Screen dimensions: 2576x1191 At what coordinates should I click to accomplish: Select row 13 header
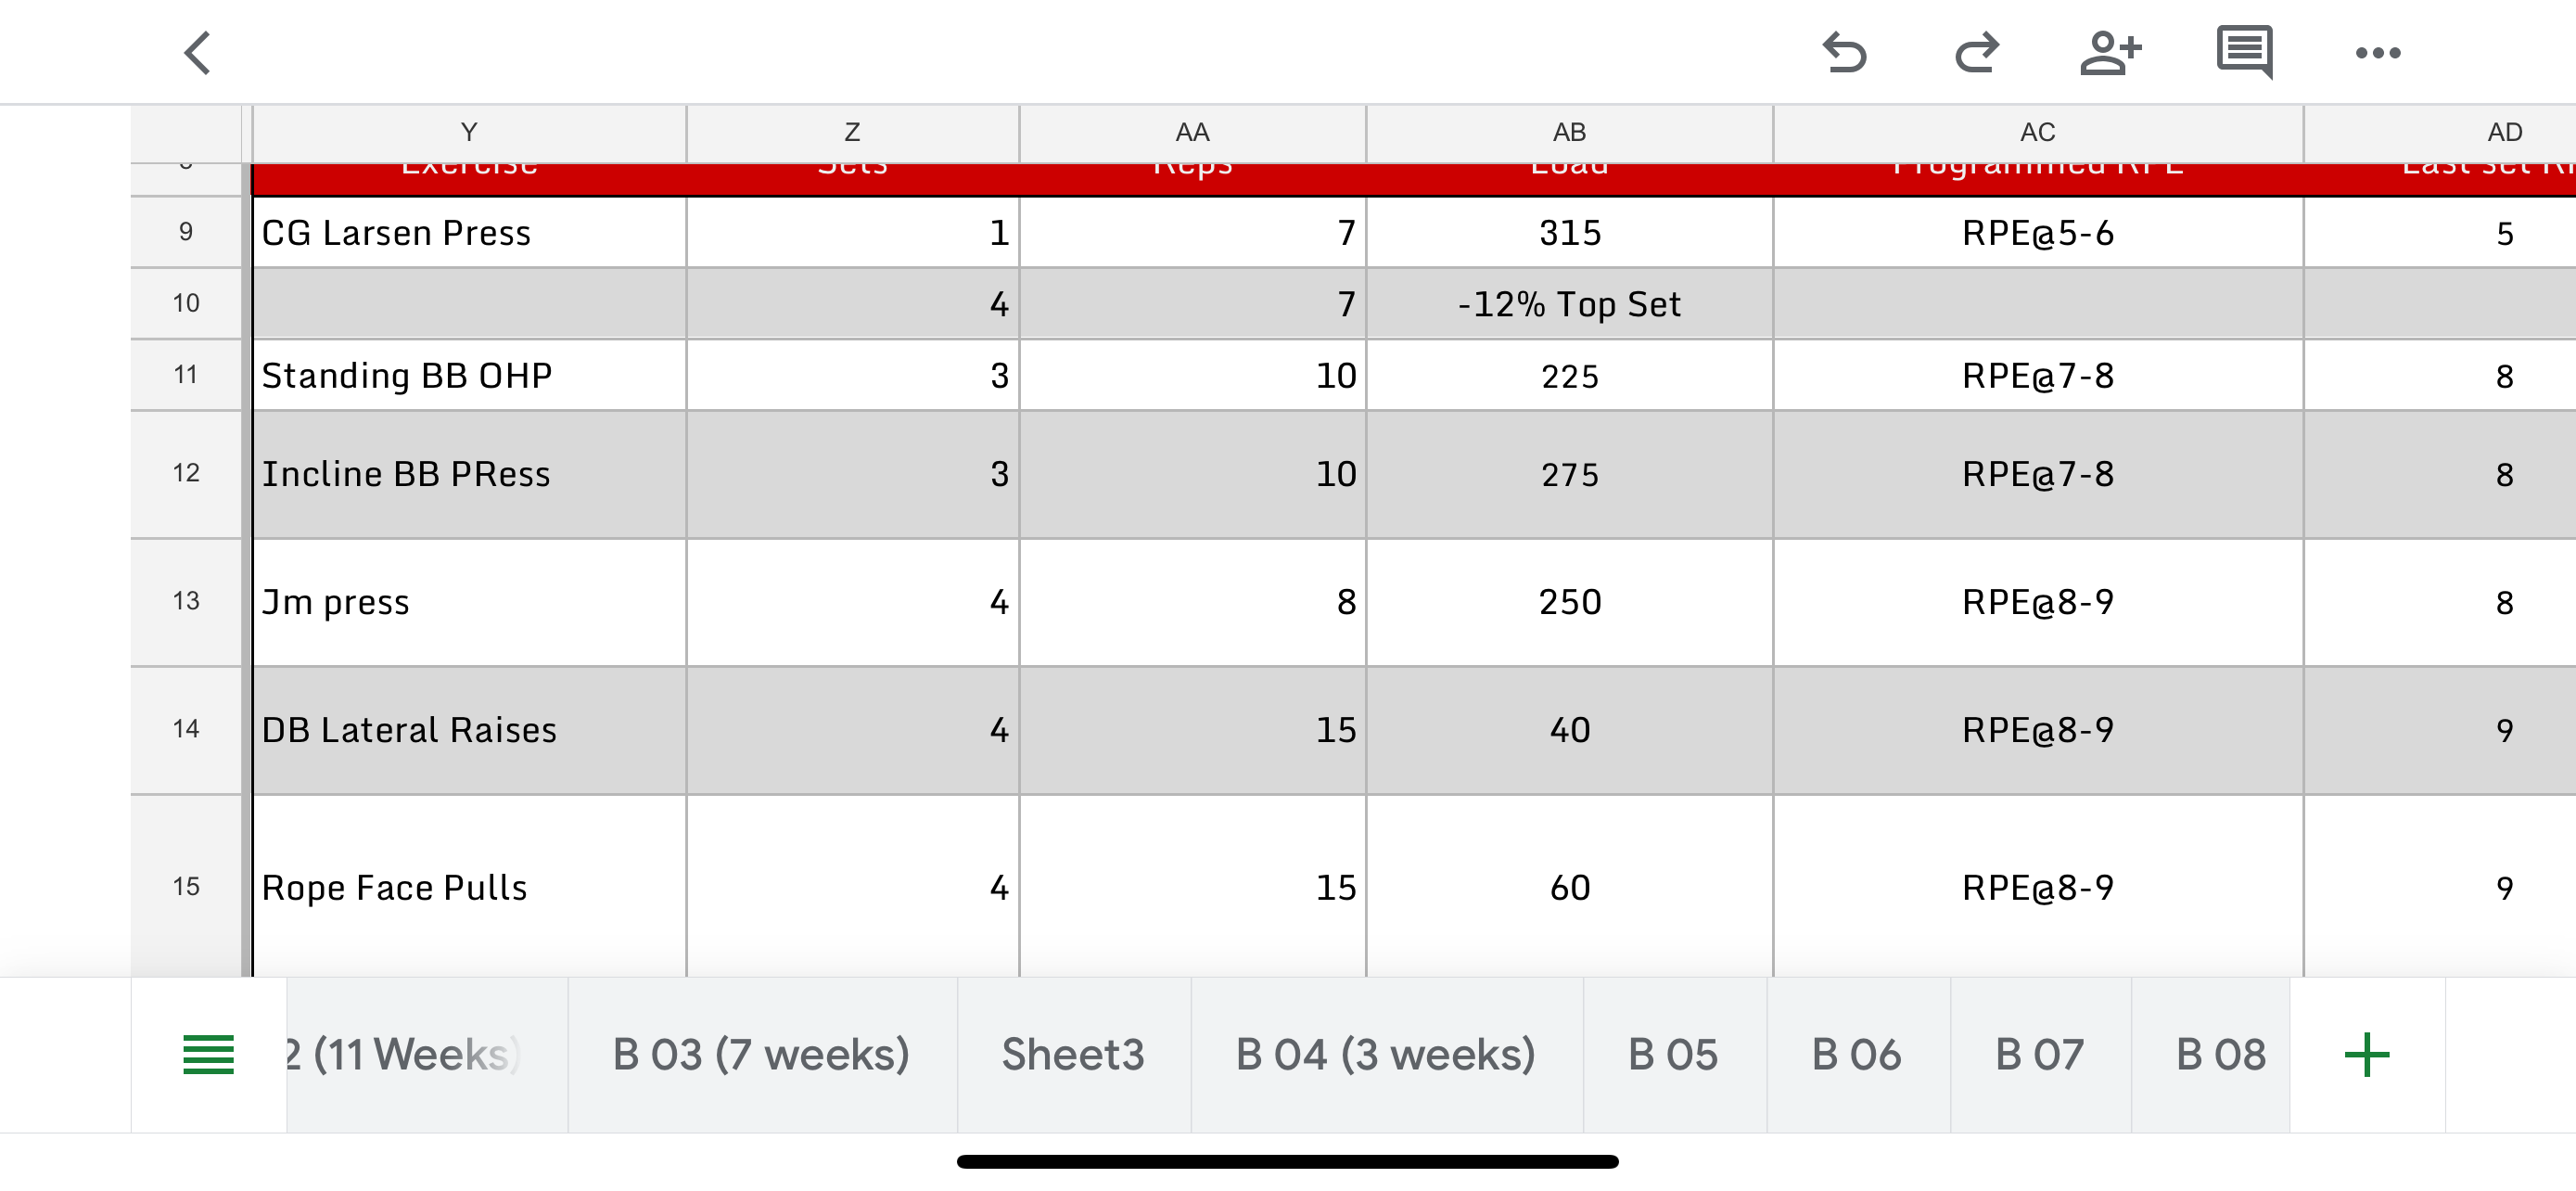(186, 602)
